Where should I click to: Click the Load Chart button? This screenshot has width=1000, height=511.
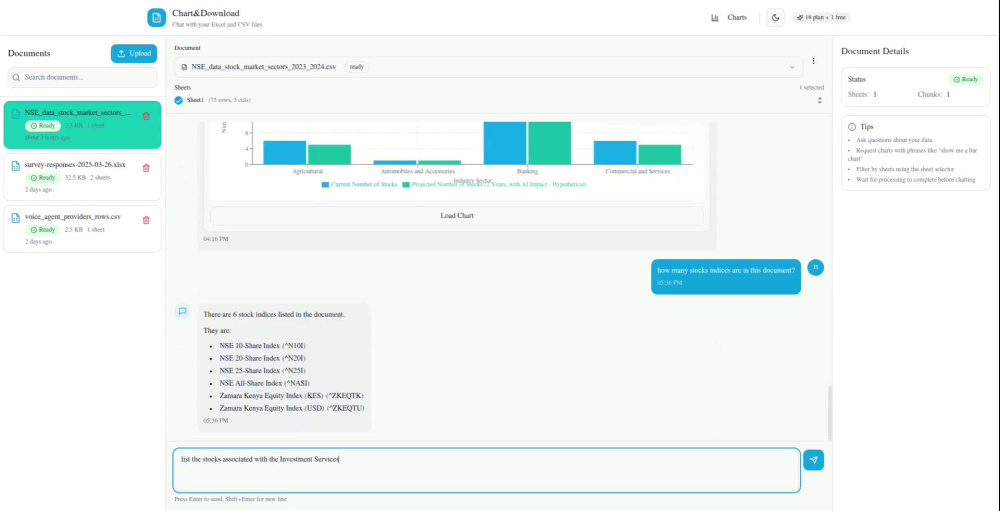pos(457,216)
